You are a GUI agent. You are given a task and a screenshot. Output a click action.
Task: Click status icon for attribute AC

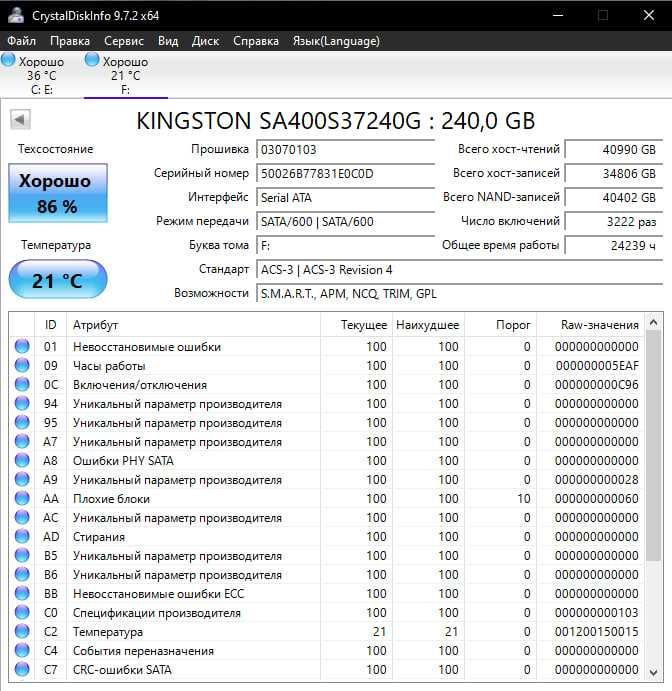[22, 517]
